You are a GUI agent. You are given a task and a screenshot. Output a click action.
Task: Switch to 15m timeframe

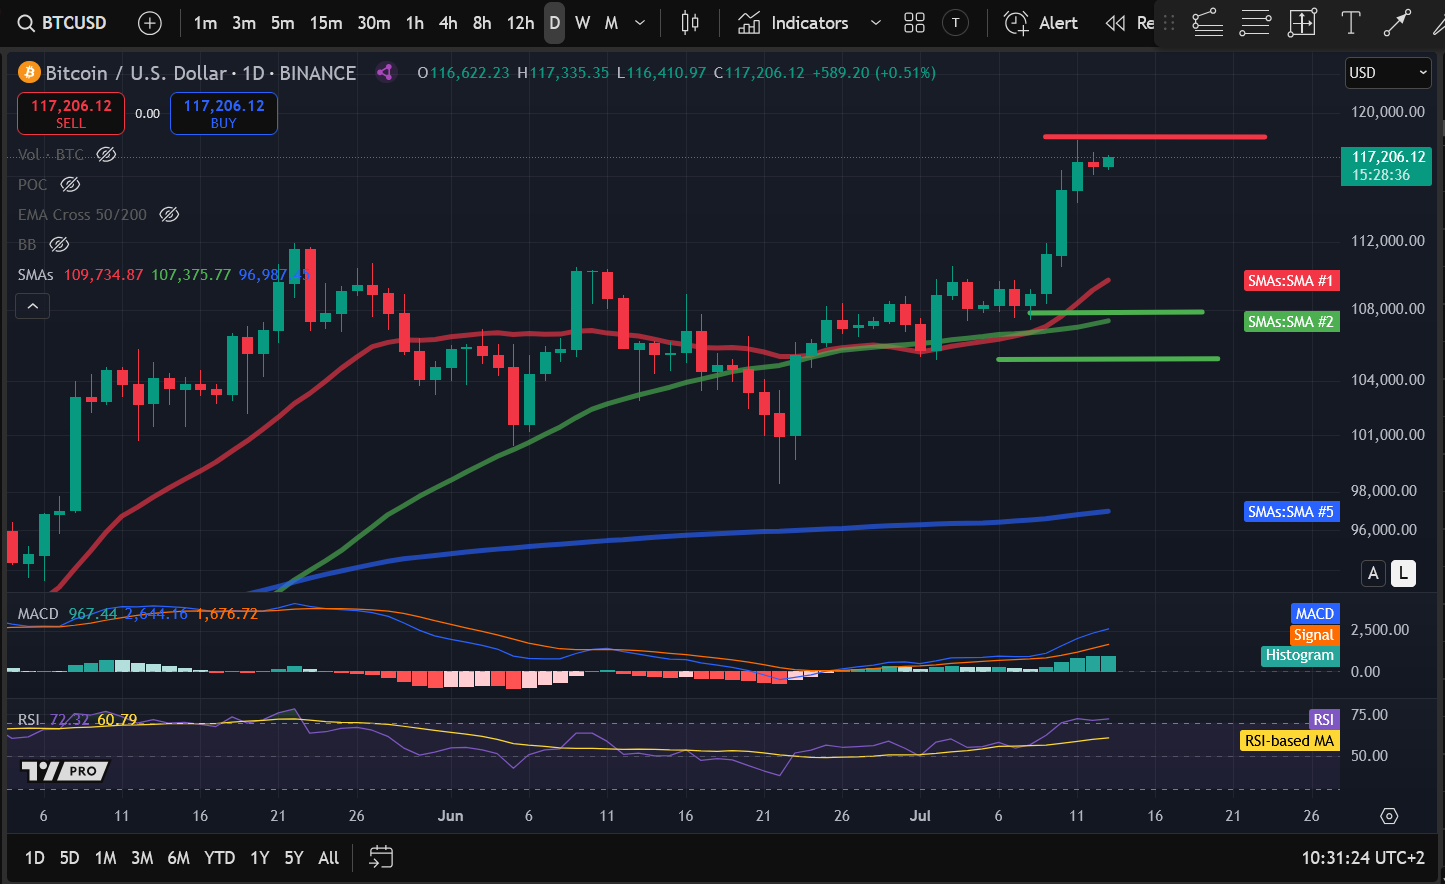point(326,23)
